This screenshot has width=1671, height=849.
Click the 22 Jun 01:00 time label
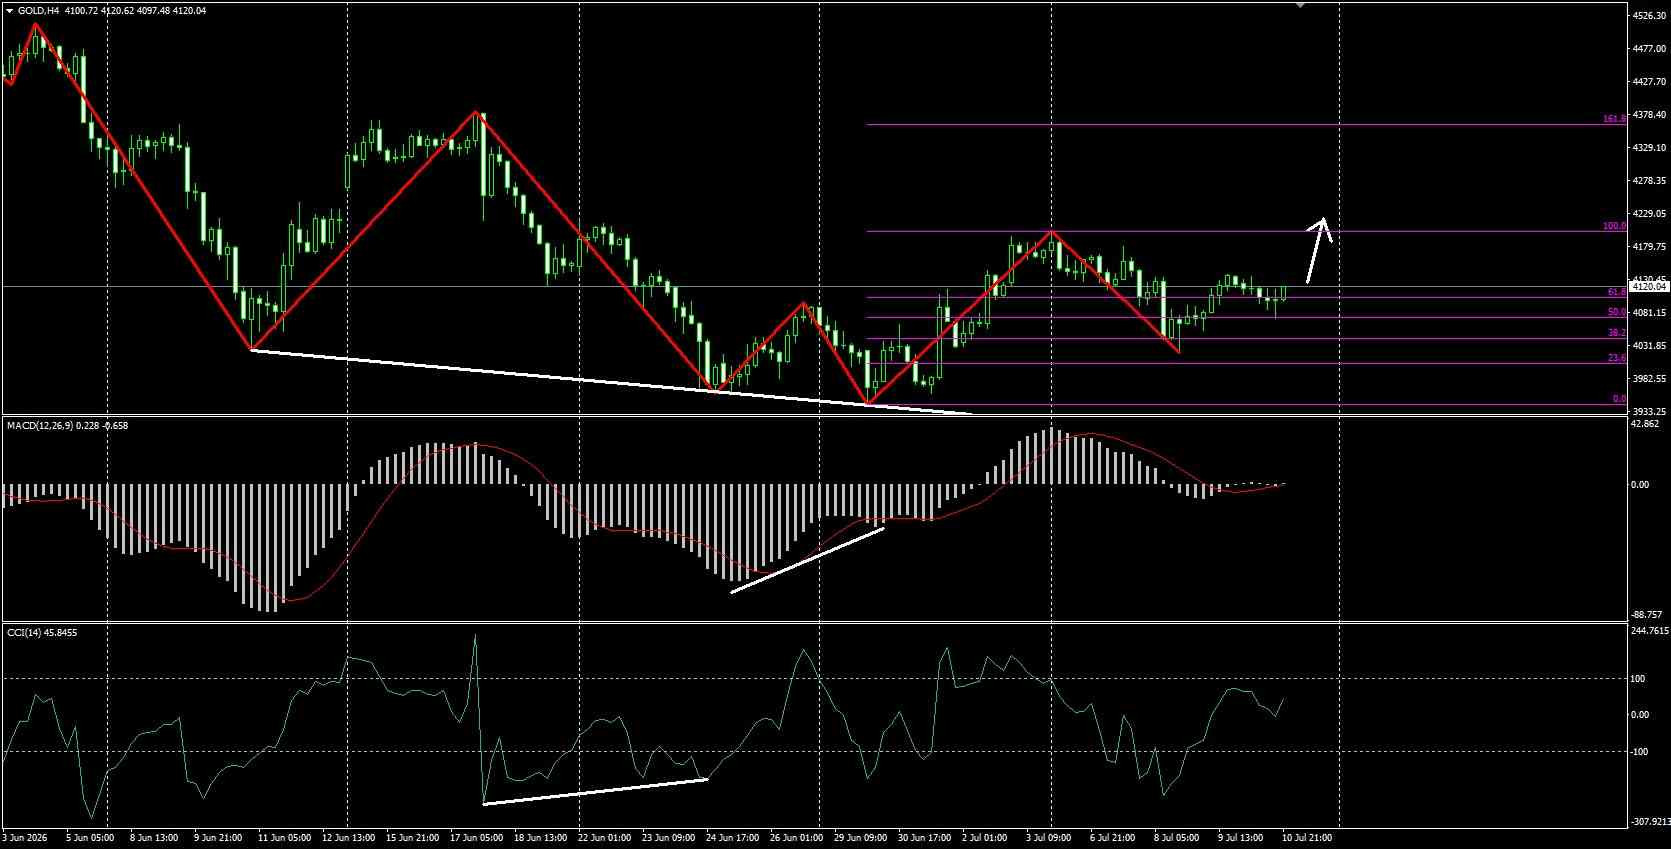pyautogui.click(x=604, y=838)
